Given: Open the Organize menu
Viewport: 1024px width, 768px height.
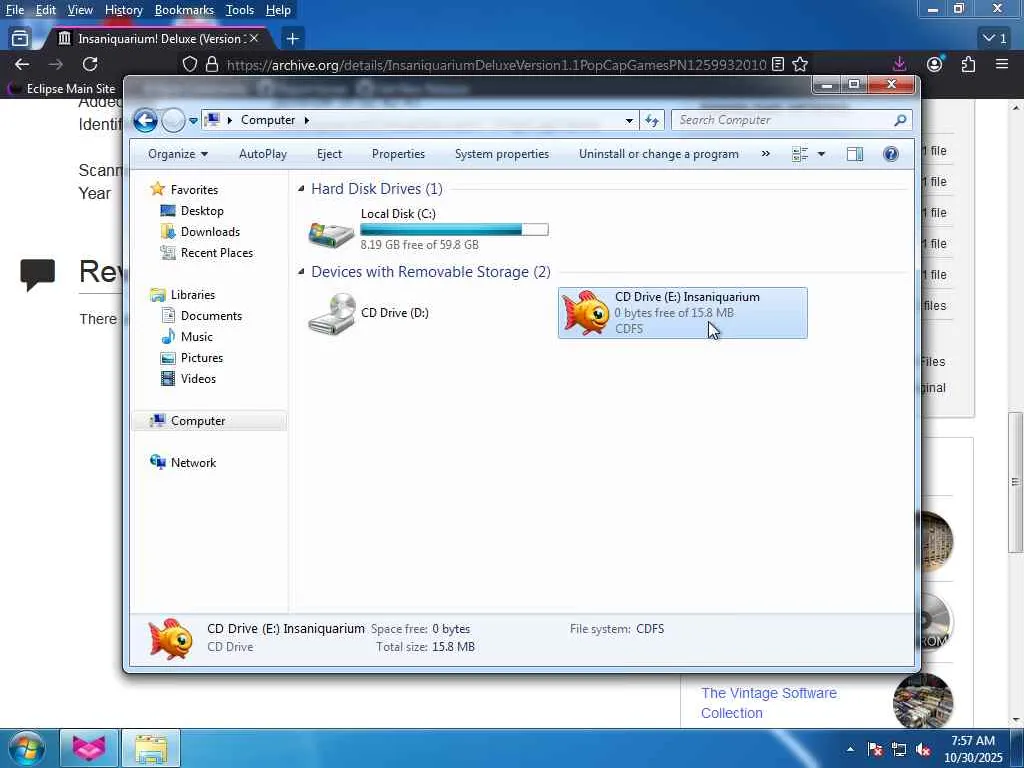Looking at the screenshot, I should click(x=178, y=154).
